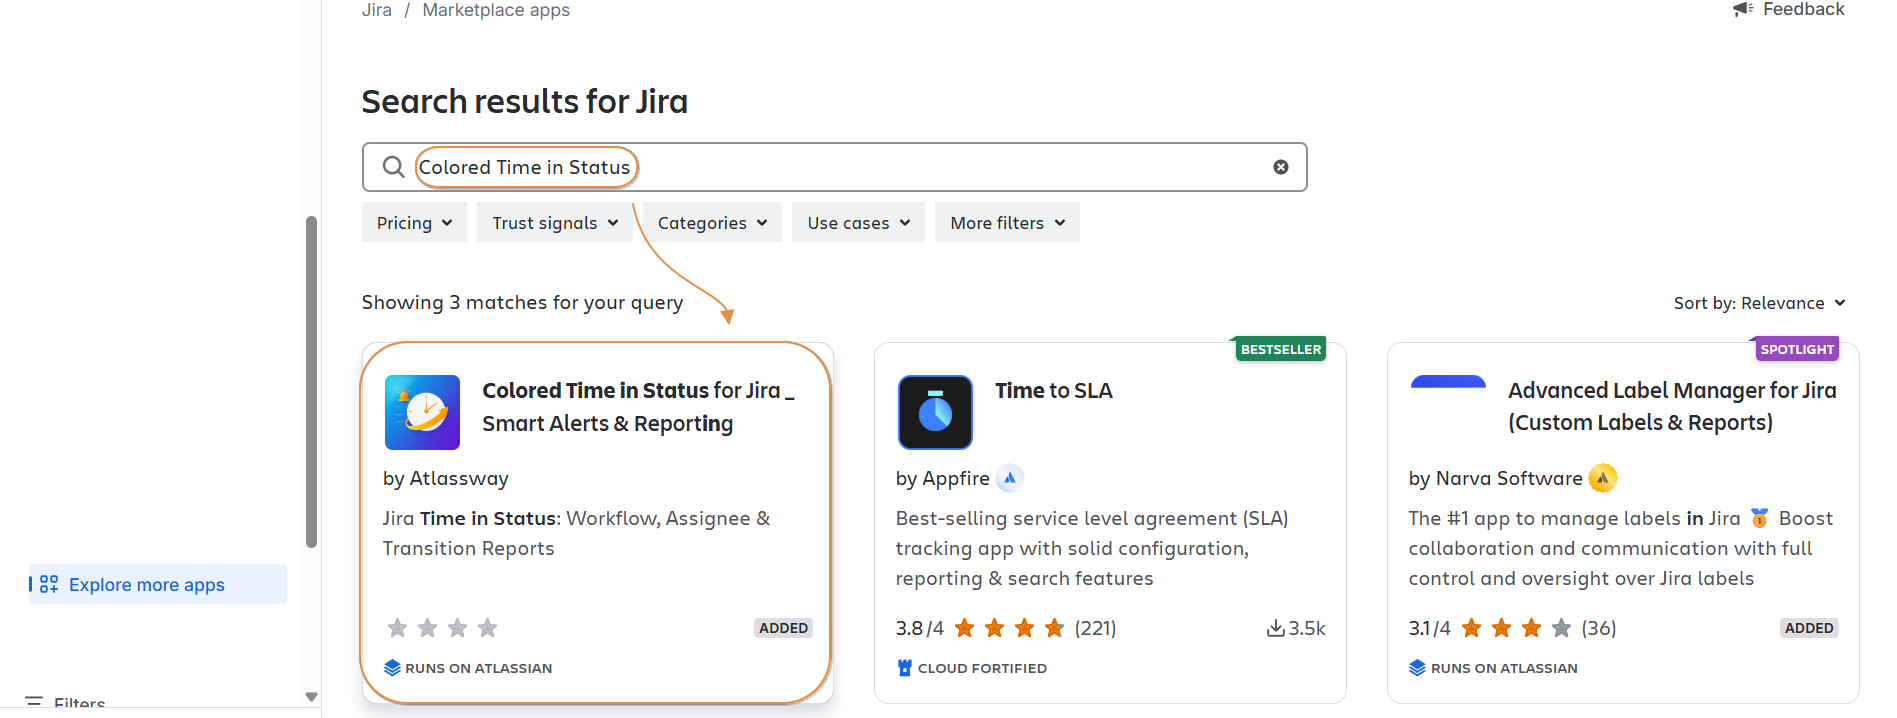Screen dimensions: 1897x718
Task: Change the Sort by Relevance order
Action: [x=1759, y=303]
